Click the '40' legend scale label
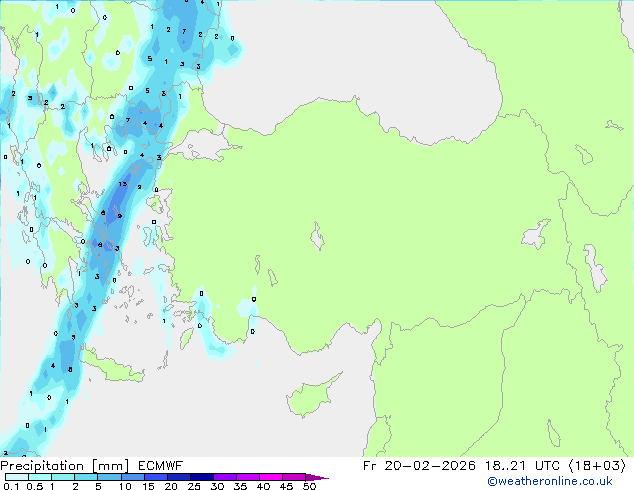Screen dimensions: 634x490 click(x=263, y=486)
